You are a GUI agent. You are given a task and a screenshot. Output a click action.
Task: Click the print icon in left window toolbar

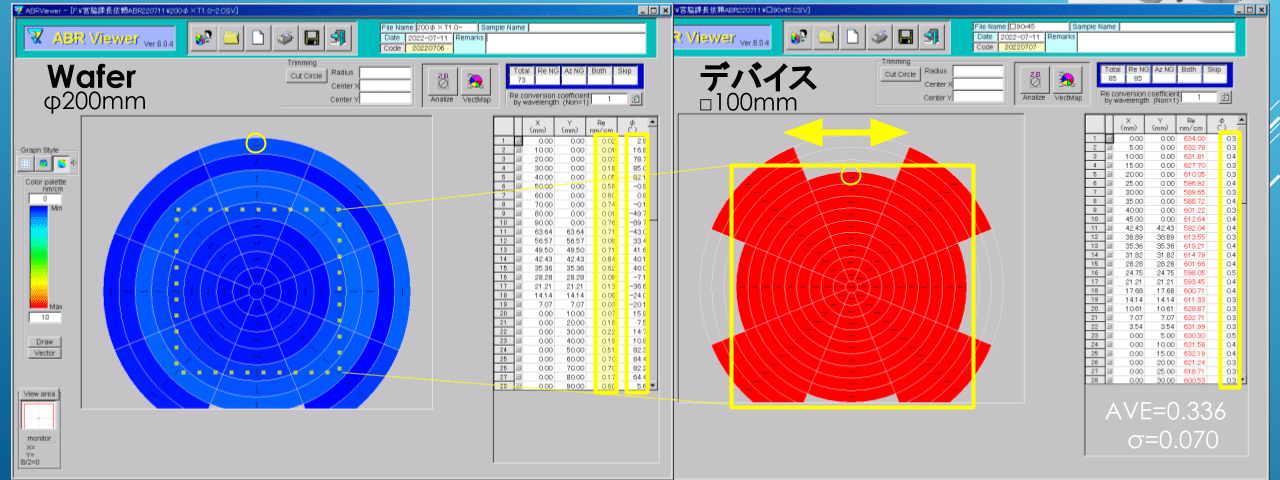[x=285, y=38]
